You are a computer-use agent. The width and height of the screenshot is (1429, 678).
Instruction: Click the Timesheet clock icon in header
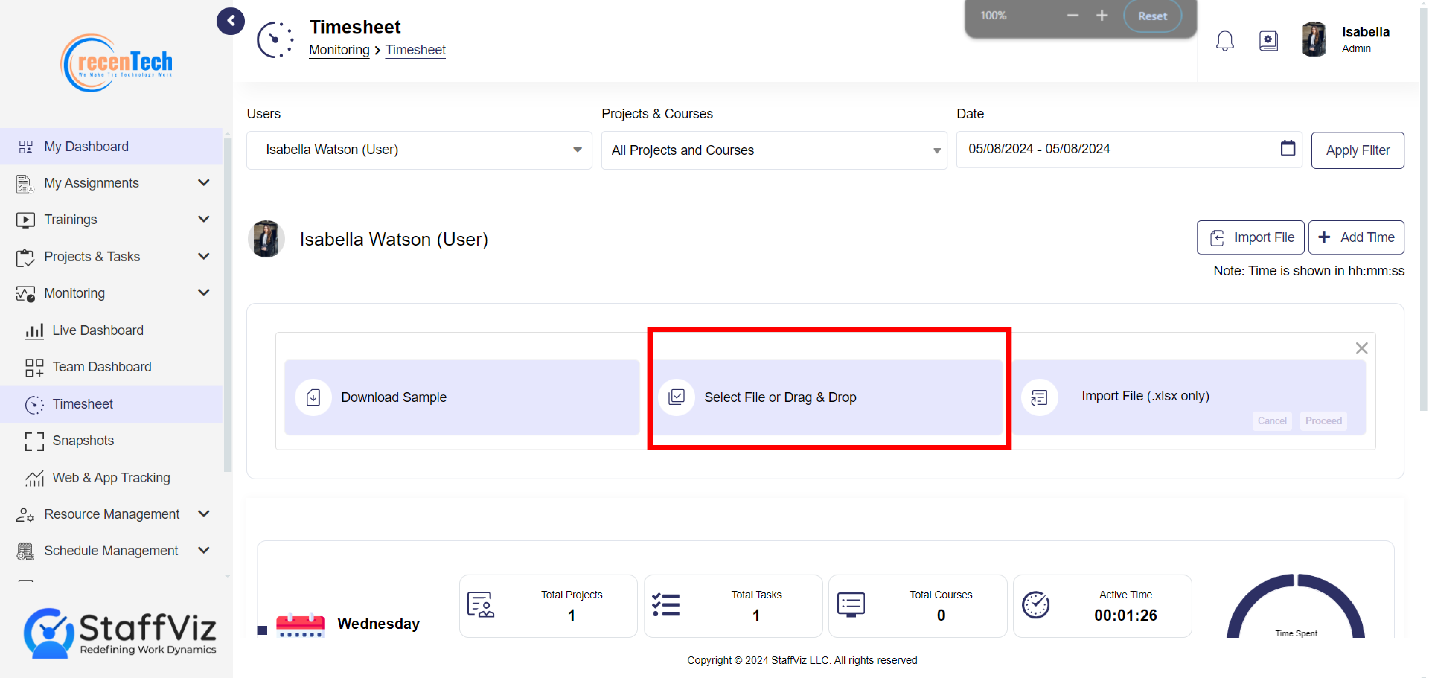(x=275, y=39)
